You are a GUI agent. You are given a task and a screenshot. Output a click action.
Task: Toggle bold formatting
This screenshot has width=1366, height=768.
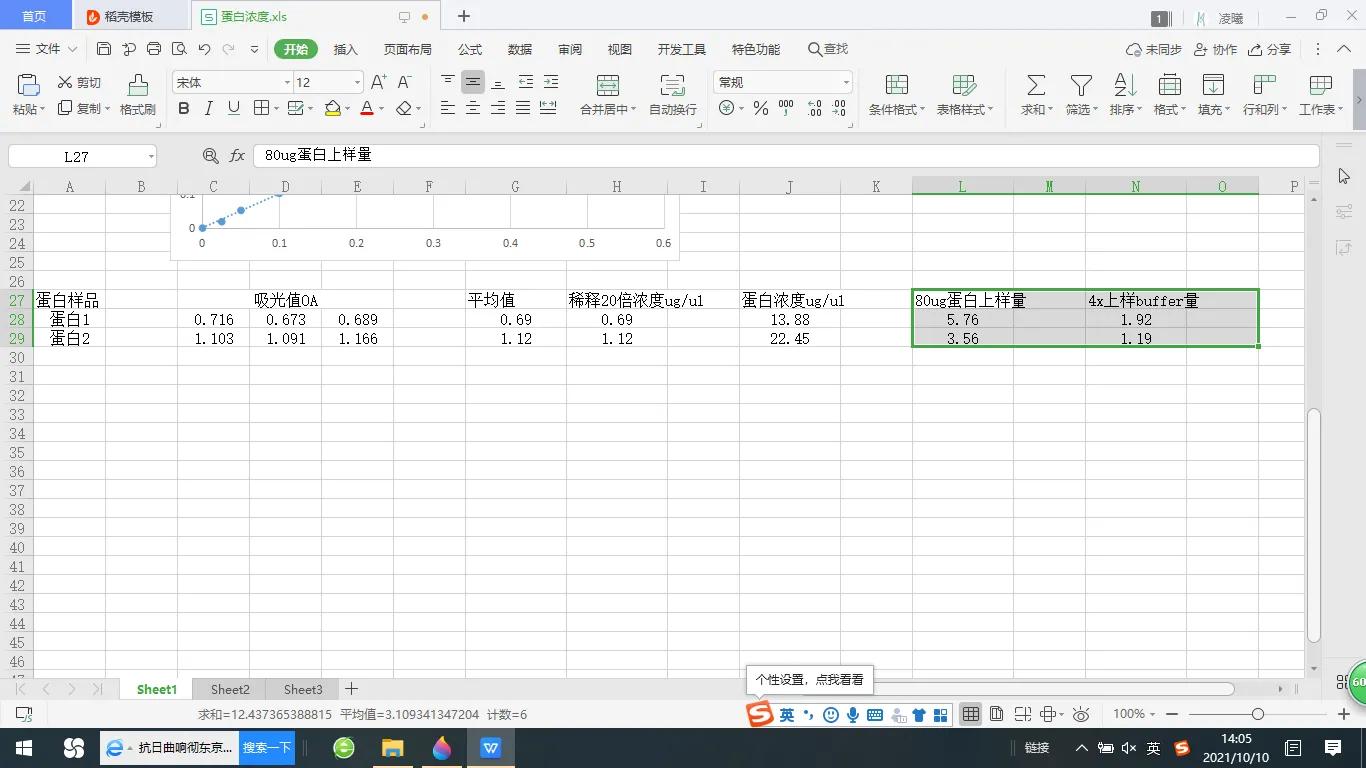(x=183, y=108)
